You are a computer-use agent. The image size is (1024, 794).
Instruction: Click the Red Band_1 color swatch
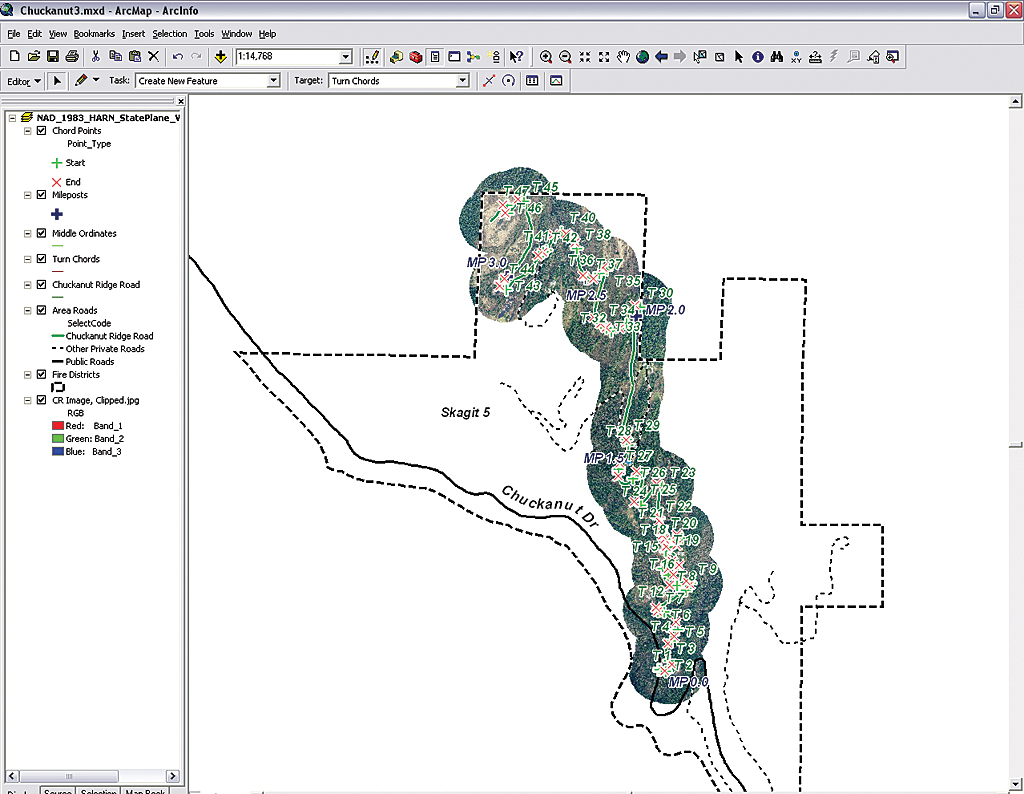57,426
